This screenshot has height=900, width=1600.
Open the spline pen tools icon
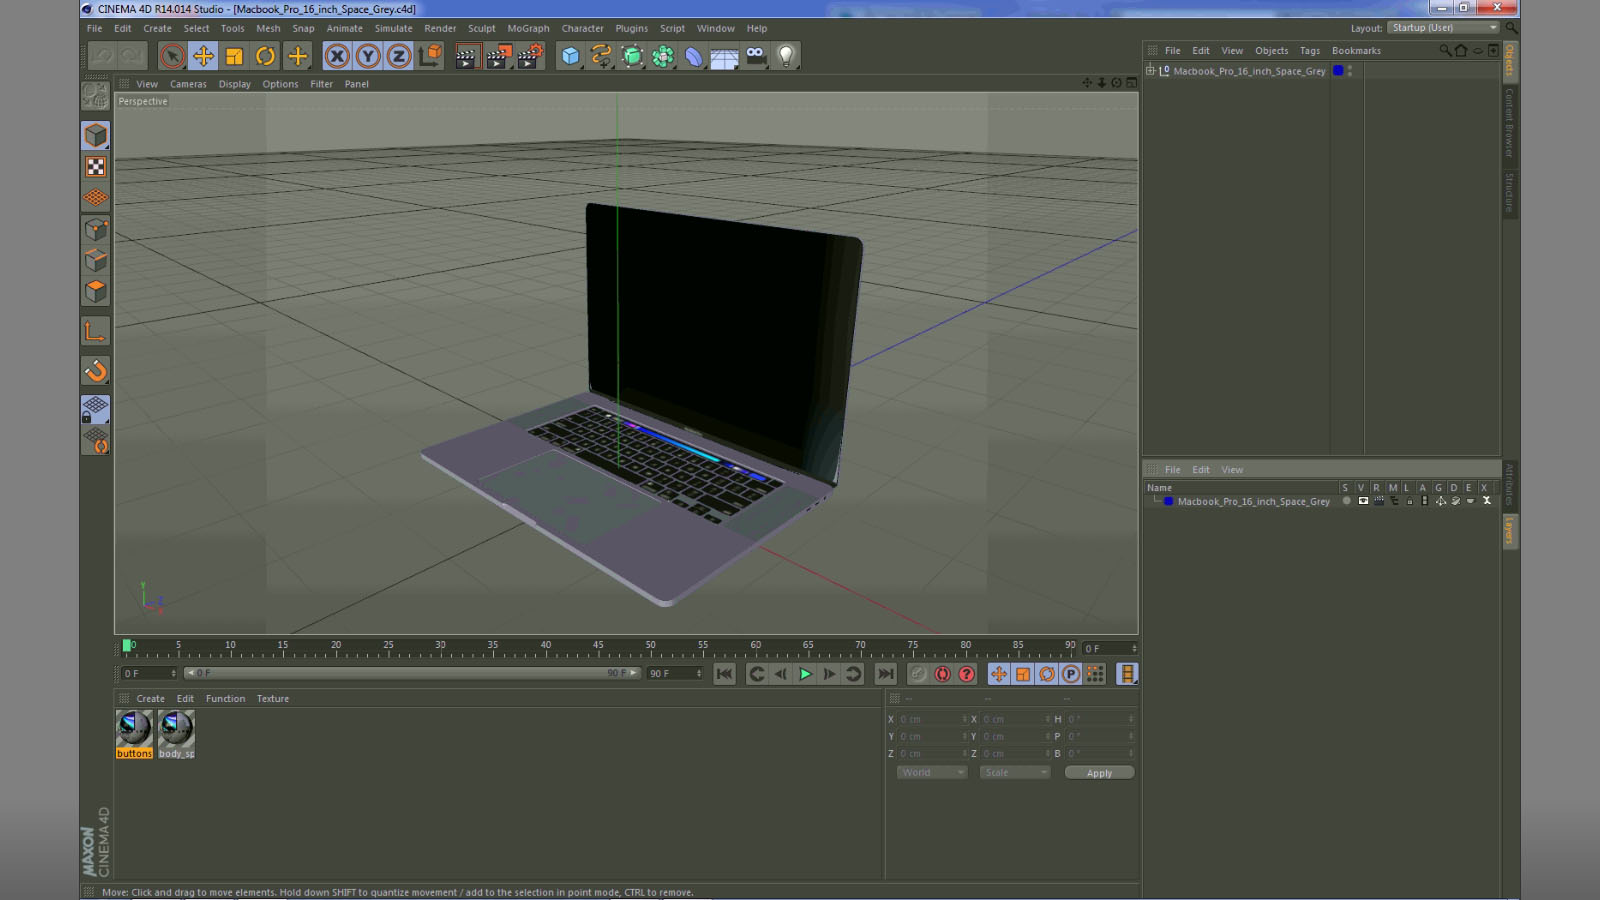point(601,56)
